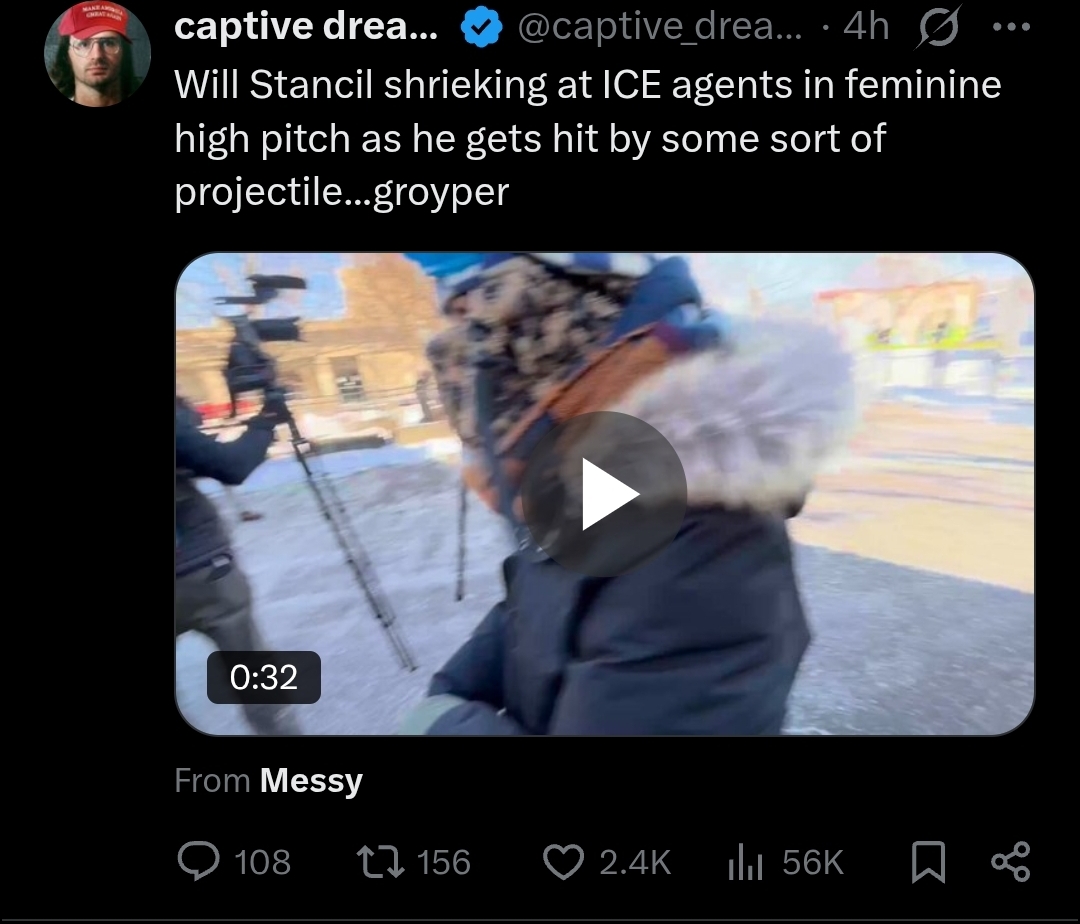Tap the Grok slash icon

coord(937,28)
